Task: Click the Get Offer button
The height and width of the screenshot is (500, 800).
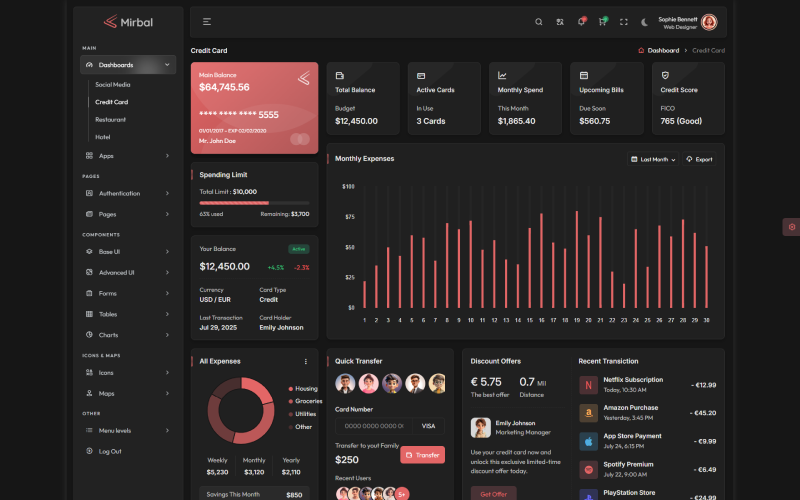Action: coord(492,493)
